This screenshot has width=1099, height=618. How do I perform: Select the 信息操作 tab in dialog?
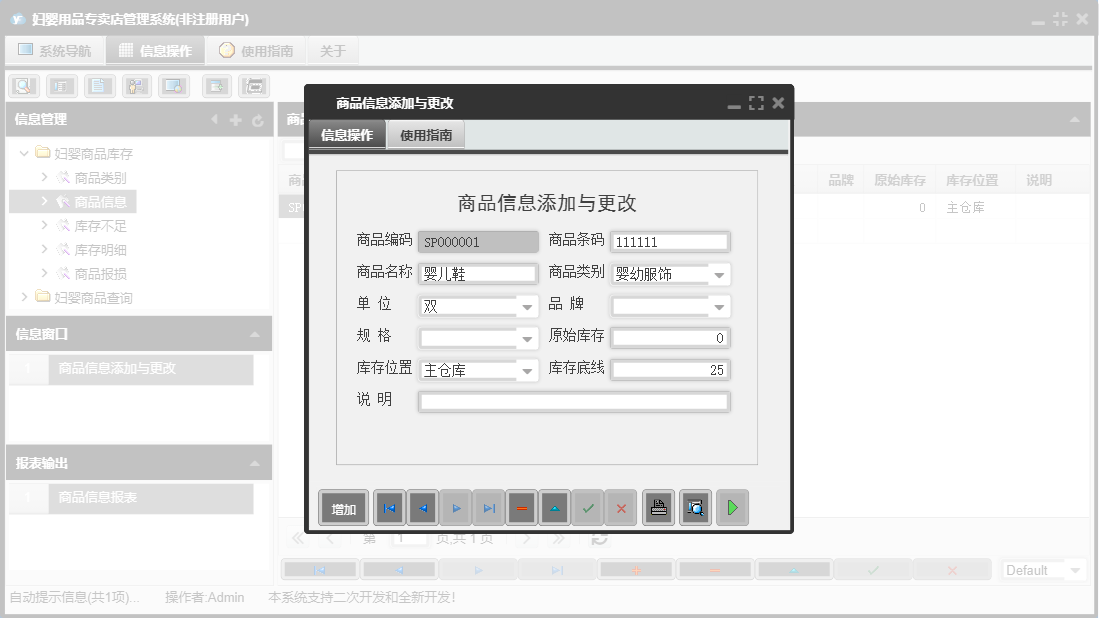347,135
